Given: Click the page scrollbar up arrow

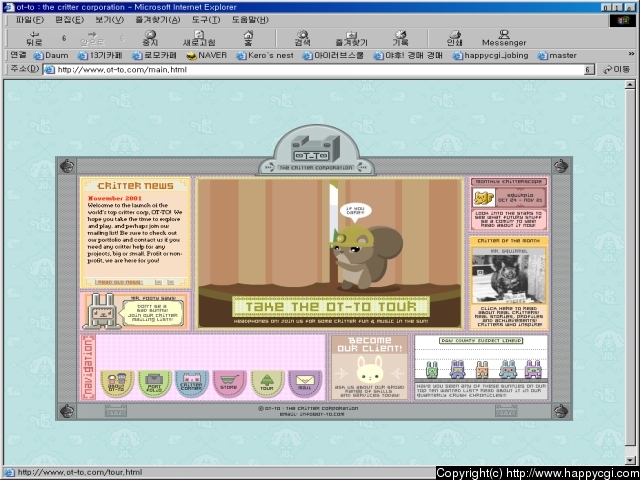Looking at the screenshot, I should (x=630, y=85).
